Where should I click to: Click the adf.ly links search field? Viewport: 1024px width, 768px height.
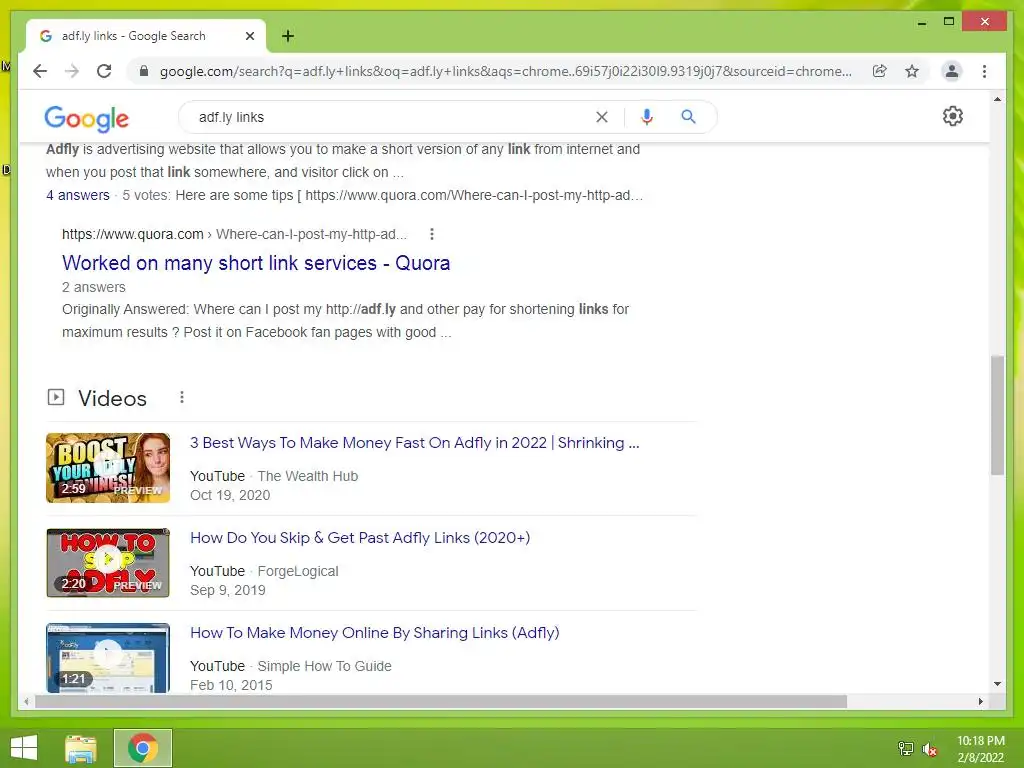tap(392, 117)
